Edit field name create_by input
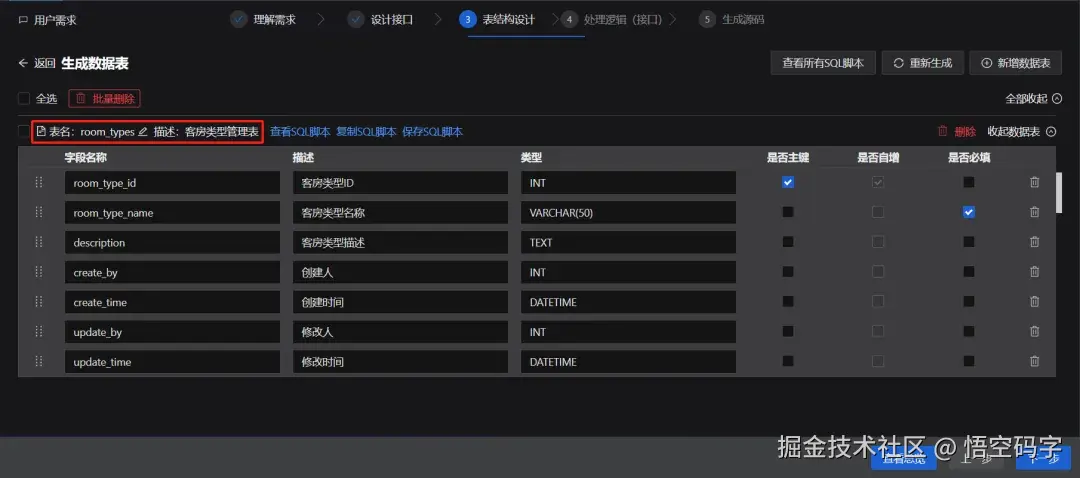Image resolution: width=1080 pixels, height=478 pixels. pos(172,272)
